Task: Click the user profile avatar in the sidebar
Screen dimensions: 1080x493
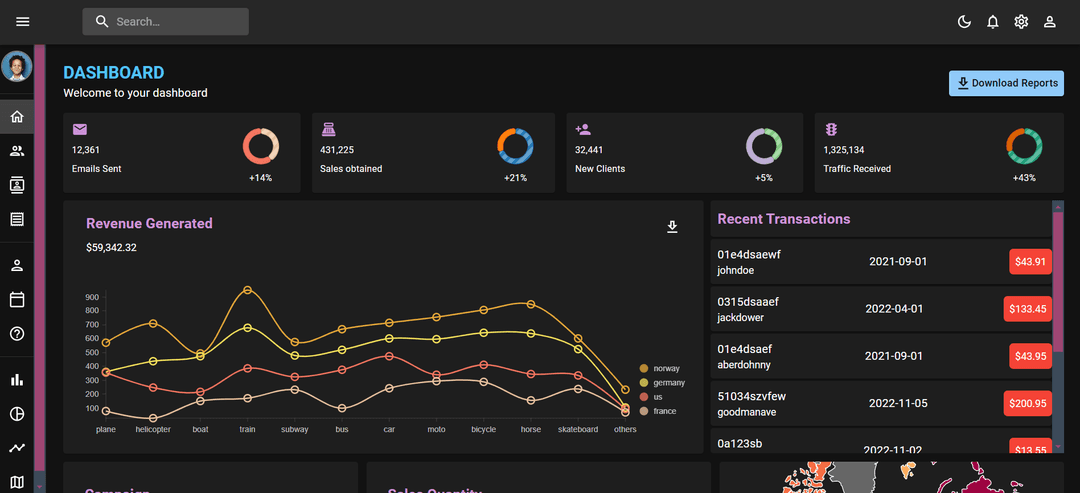Action: [x=17, y=67]
